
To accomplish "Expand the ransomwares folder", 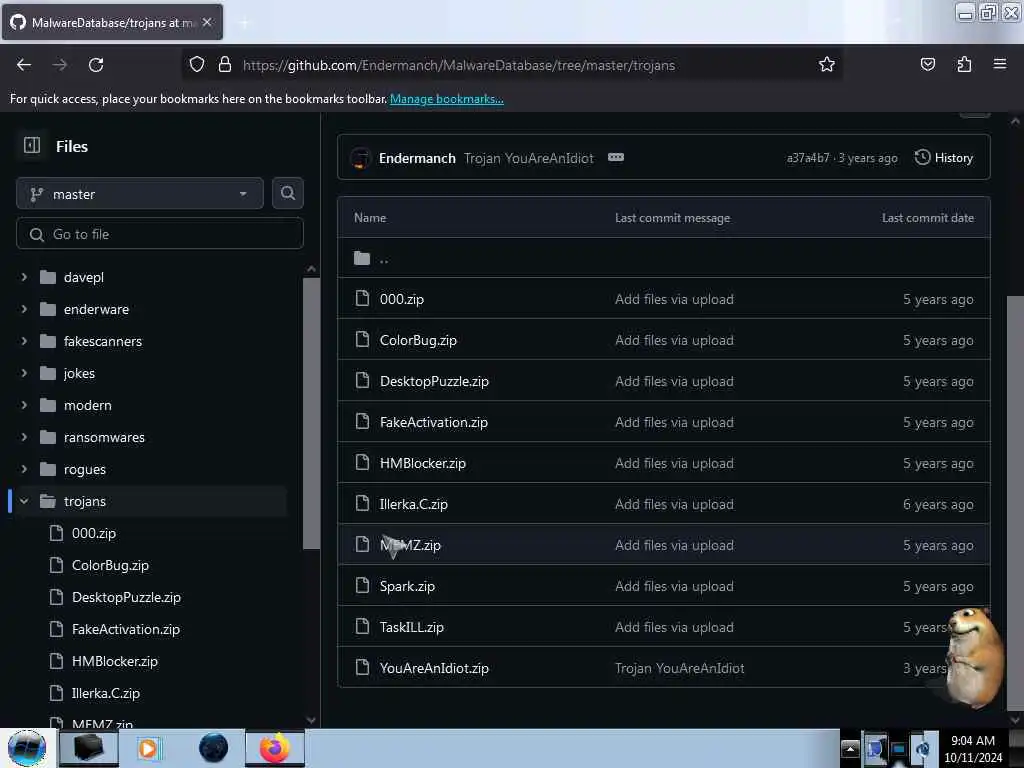I will [24, 437].
